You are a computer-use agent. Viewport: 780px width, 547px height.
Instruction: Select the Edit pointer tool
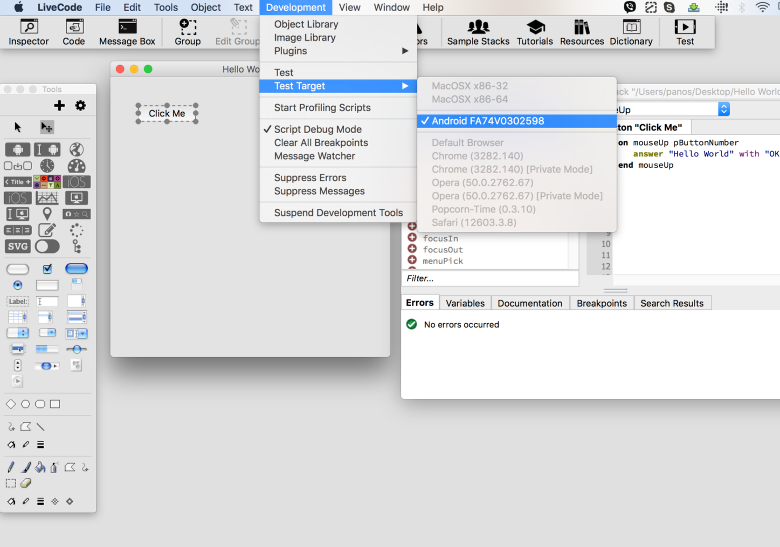[x=47, y=127]
